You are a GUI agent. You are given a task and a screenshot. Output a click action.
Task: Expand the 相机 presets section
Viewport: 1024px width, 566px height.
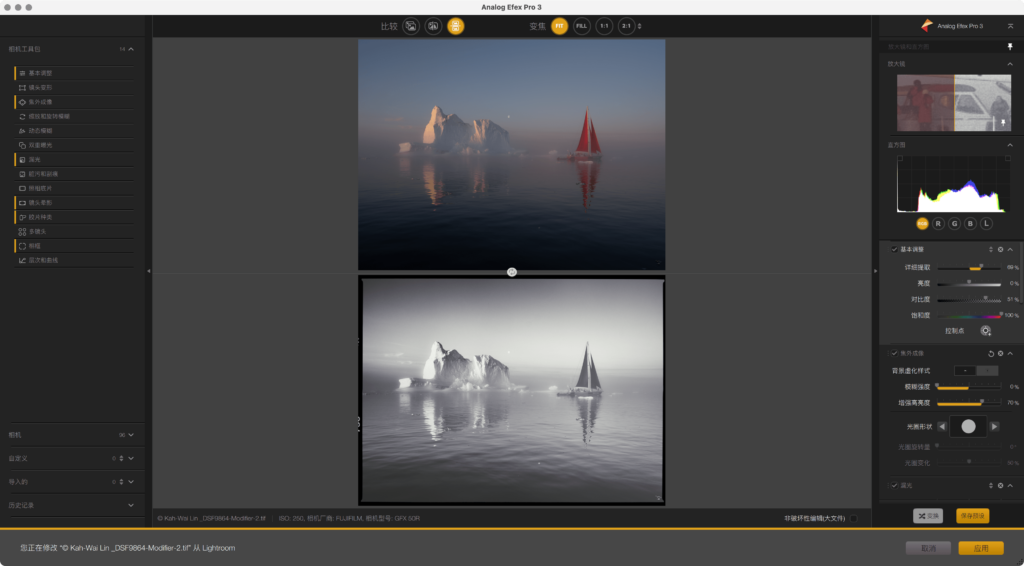click(x=131, y=435)
